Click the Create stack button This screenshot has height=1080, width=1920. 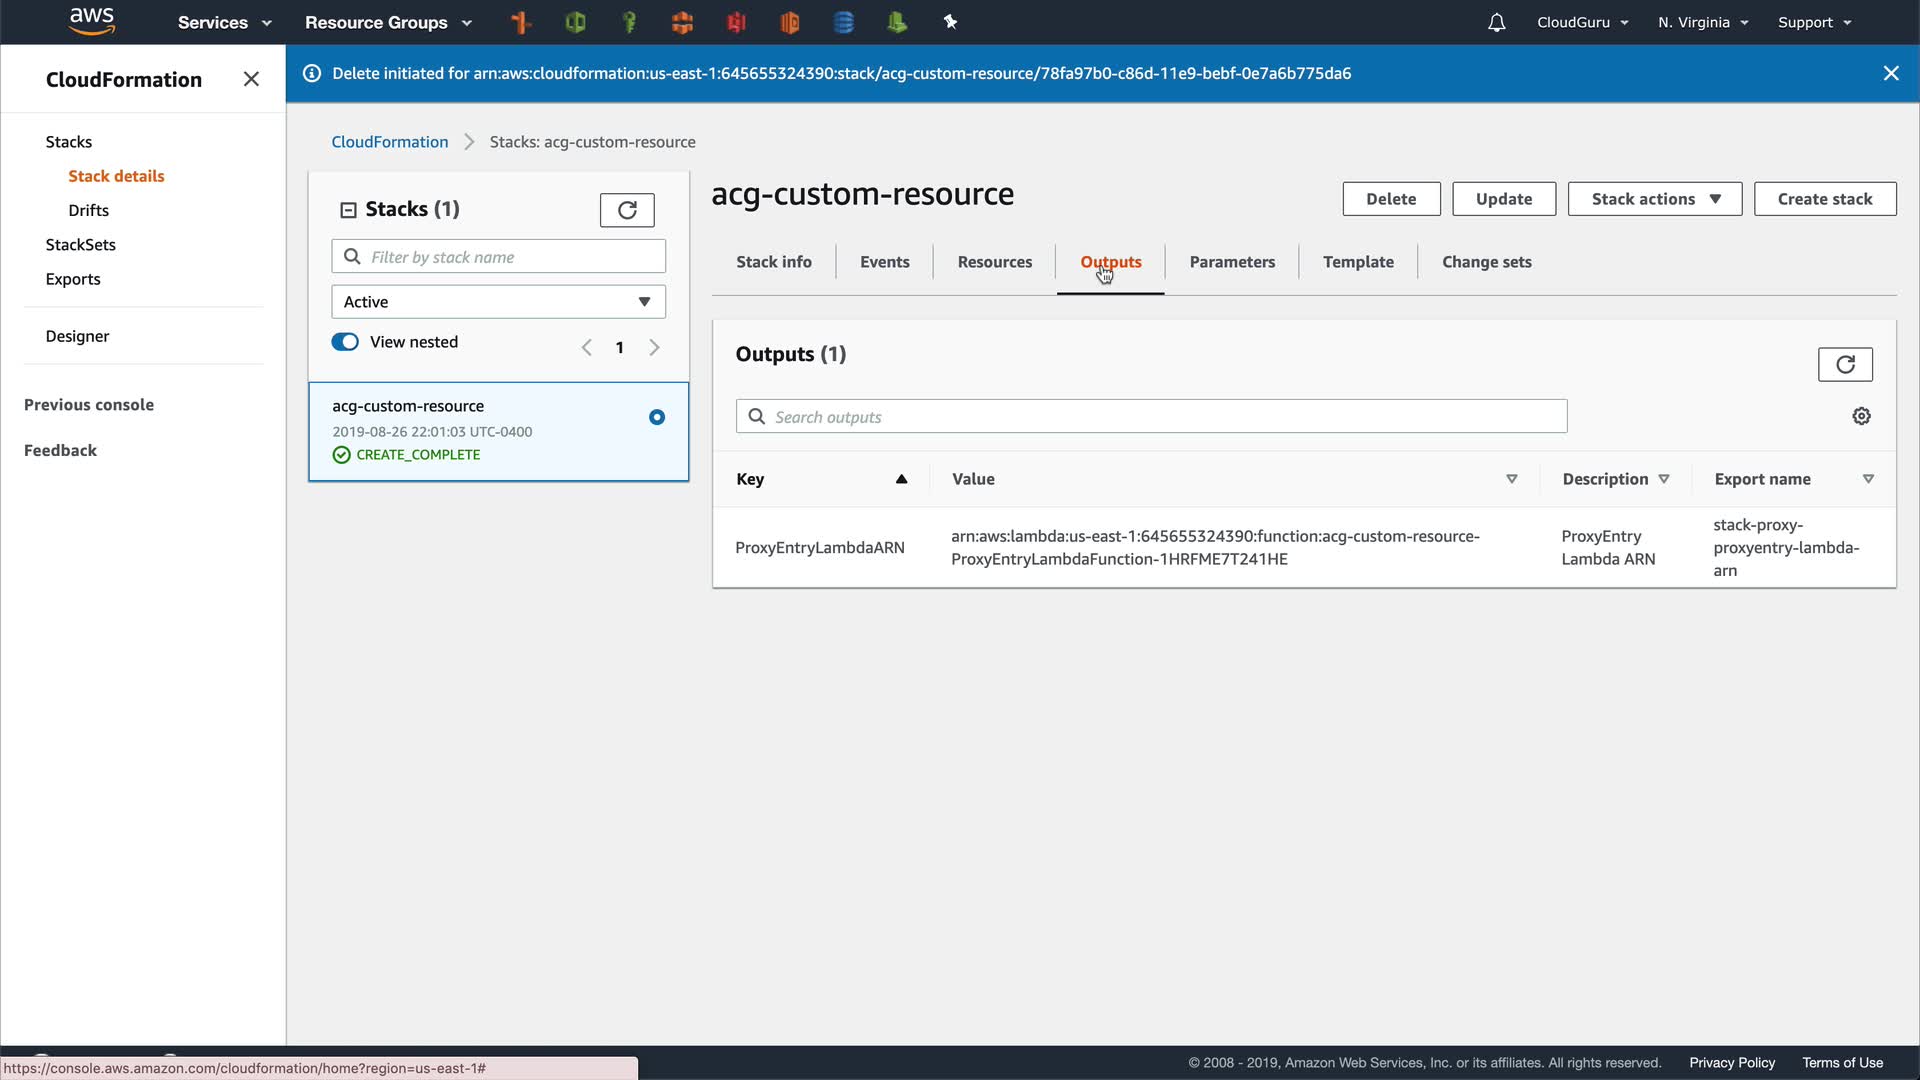tap(1824, 199)
